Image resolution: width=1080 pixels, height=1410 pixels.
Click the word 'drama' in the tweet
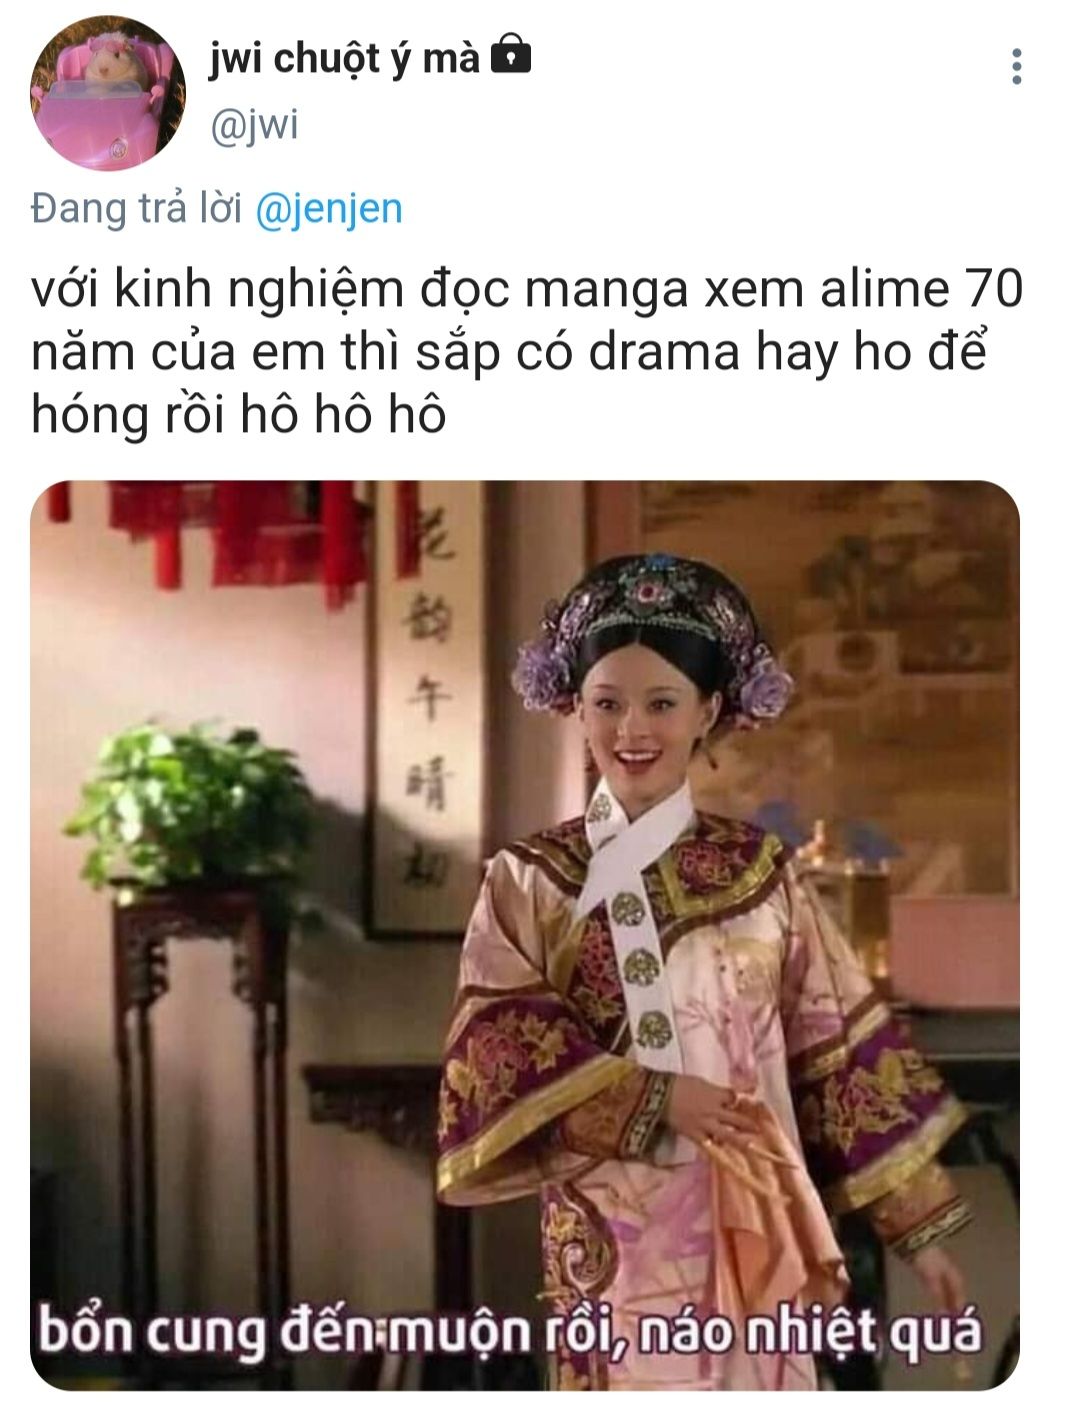pyautogui.click(x=664, y=352)
